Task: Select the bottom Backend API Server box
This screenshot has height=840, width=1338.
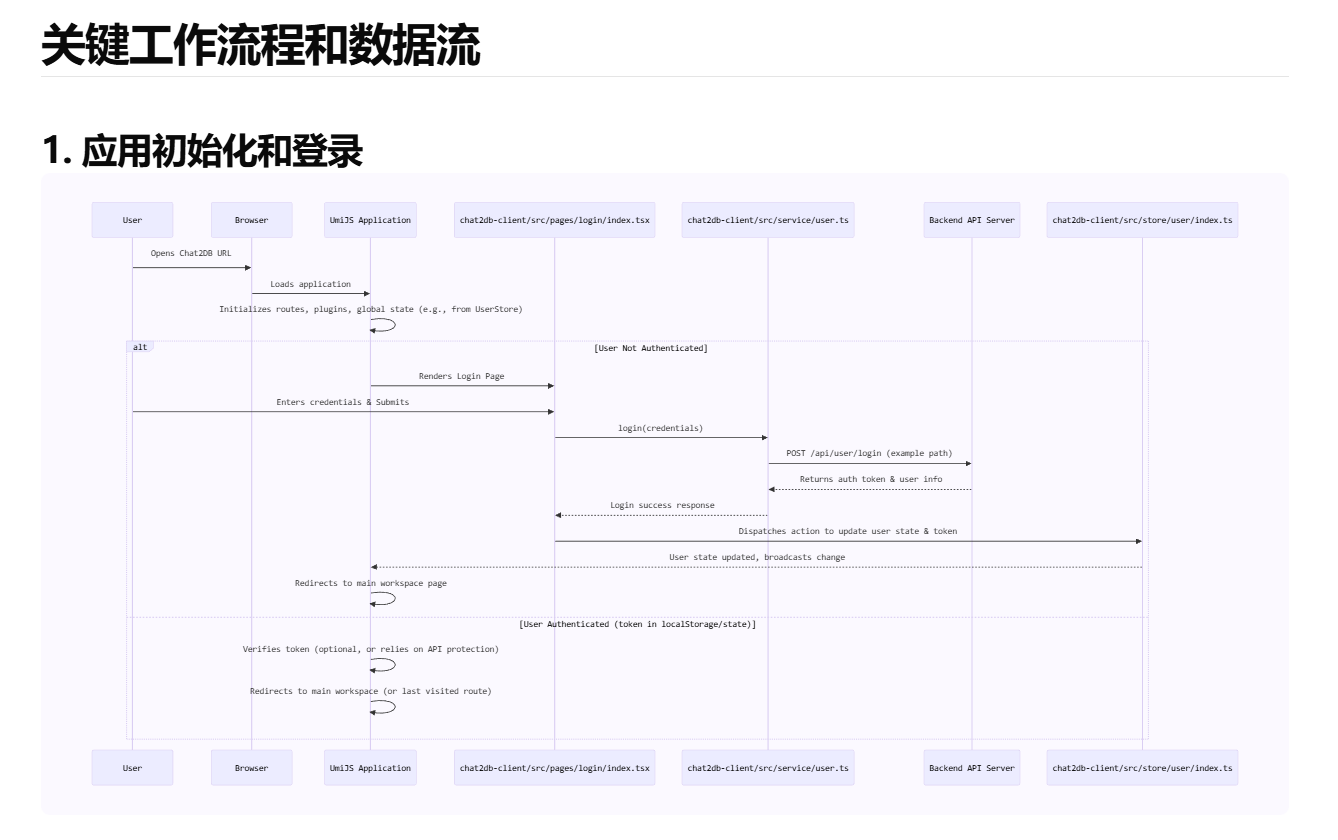Action: point(971,767)
